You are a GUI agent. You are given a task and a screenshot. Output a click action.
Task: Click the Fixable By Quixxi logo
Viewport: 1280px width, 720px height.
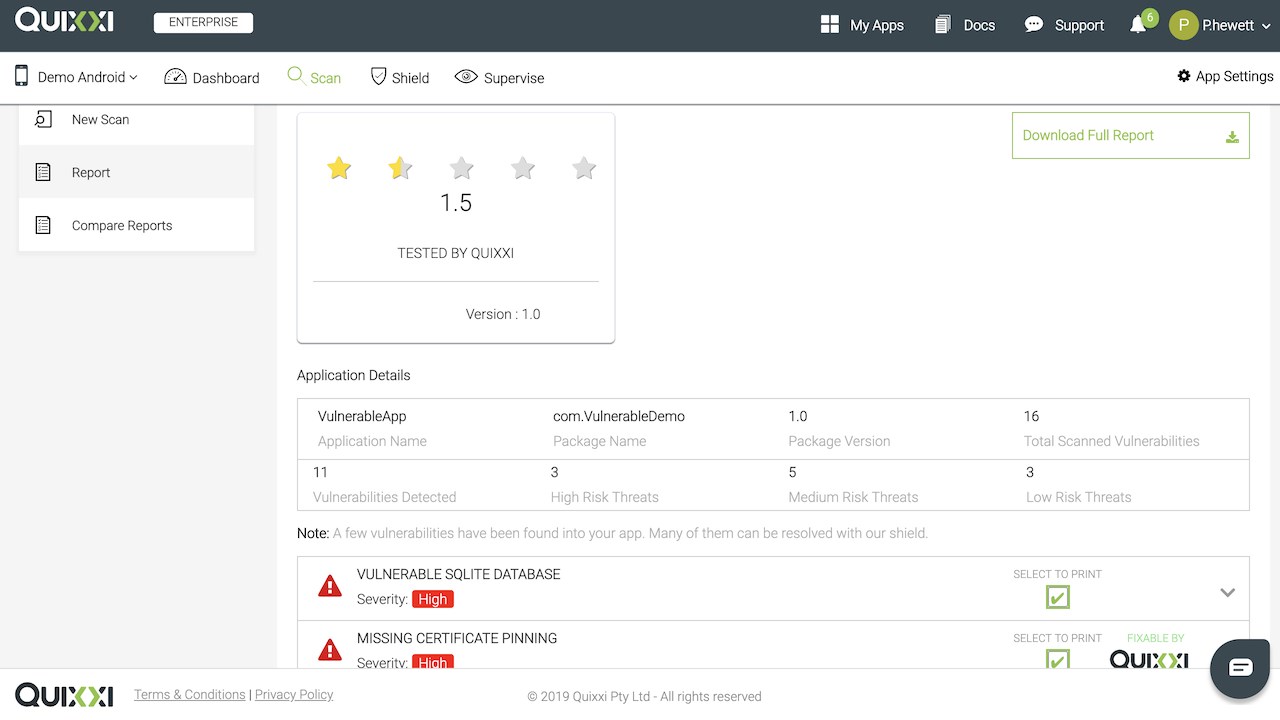tap(1149, 659)
